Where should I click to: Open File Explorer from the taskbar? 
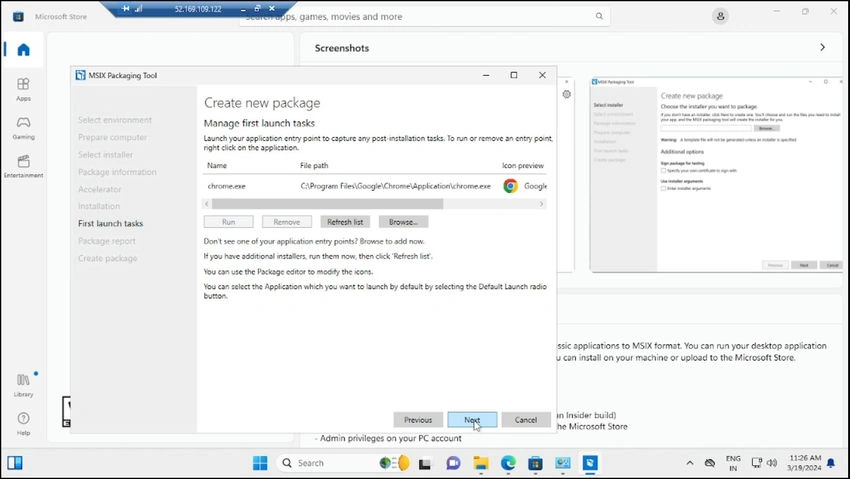480,463
